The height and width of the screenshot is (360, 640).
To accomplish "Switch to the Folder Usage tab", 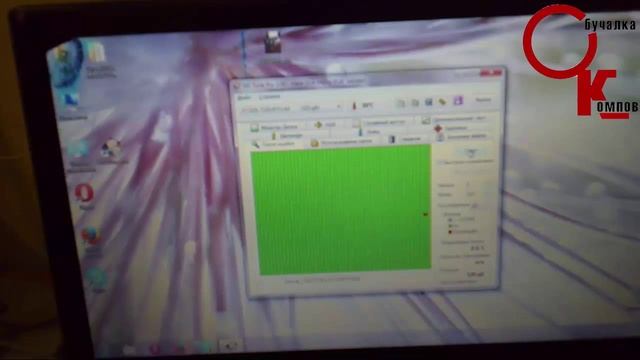I will [342, 142].
